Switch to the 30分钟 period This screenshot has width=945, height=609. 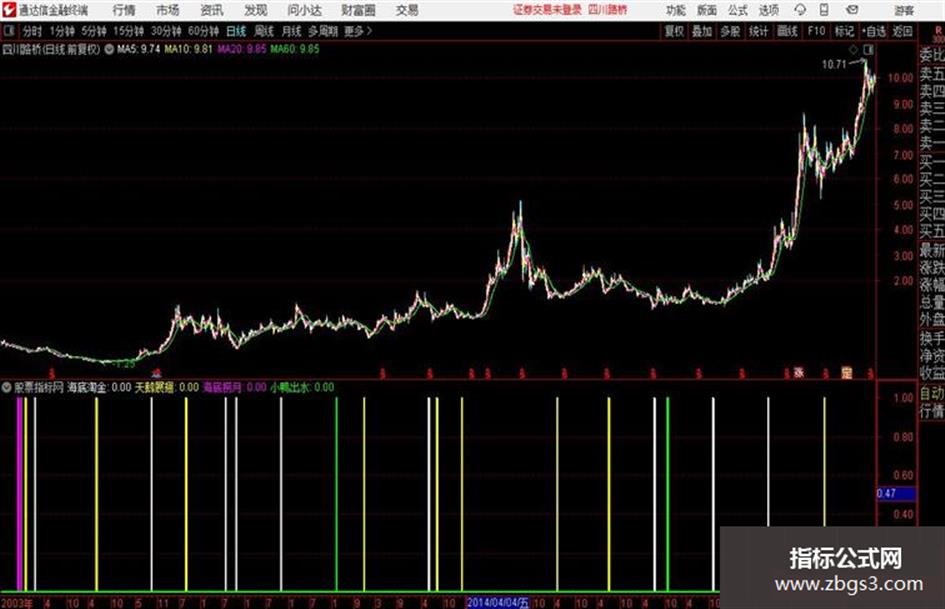coord(166,31)
